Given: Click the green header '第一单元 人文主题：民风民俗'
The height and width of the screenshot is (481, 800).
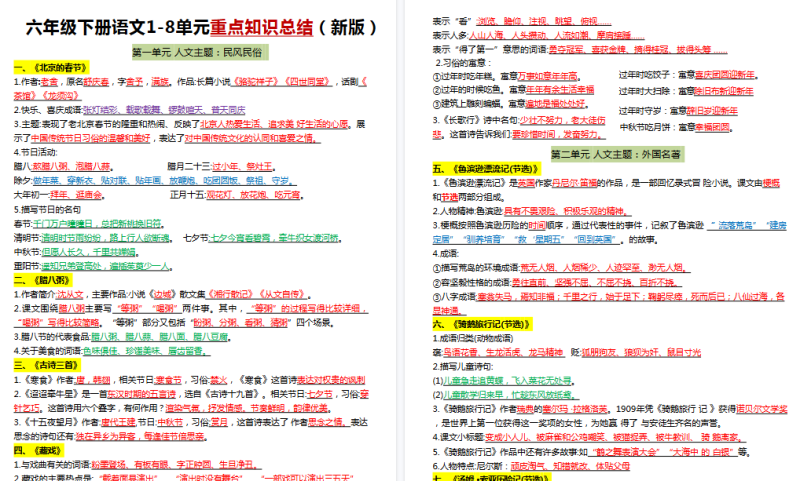Looking at the screenshot, I should [200, 53].
